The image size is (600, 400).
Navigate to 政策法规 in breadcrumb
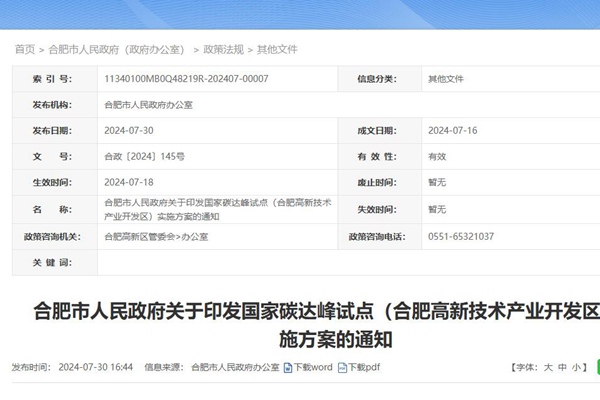[222, 49]
